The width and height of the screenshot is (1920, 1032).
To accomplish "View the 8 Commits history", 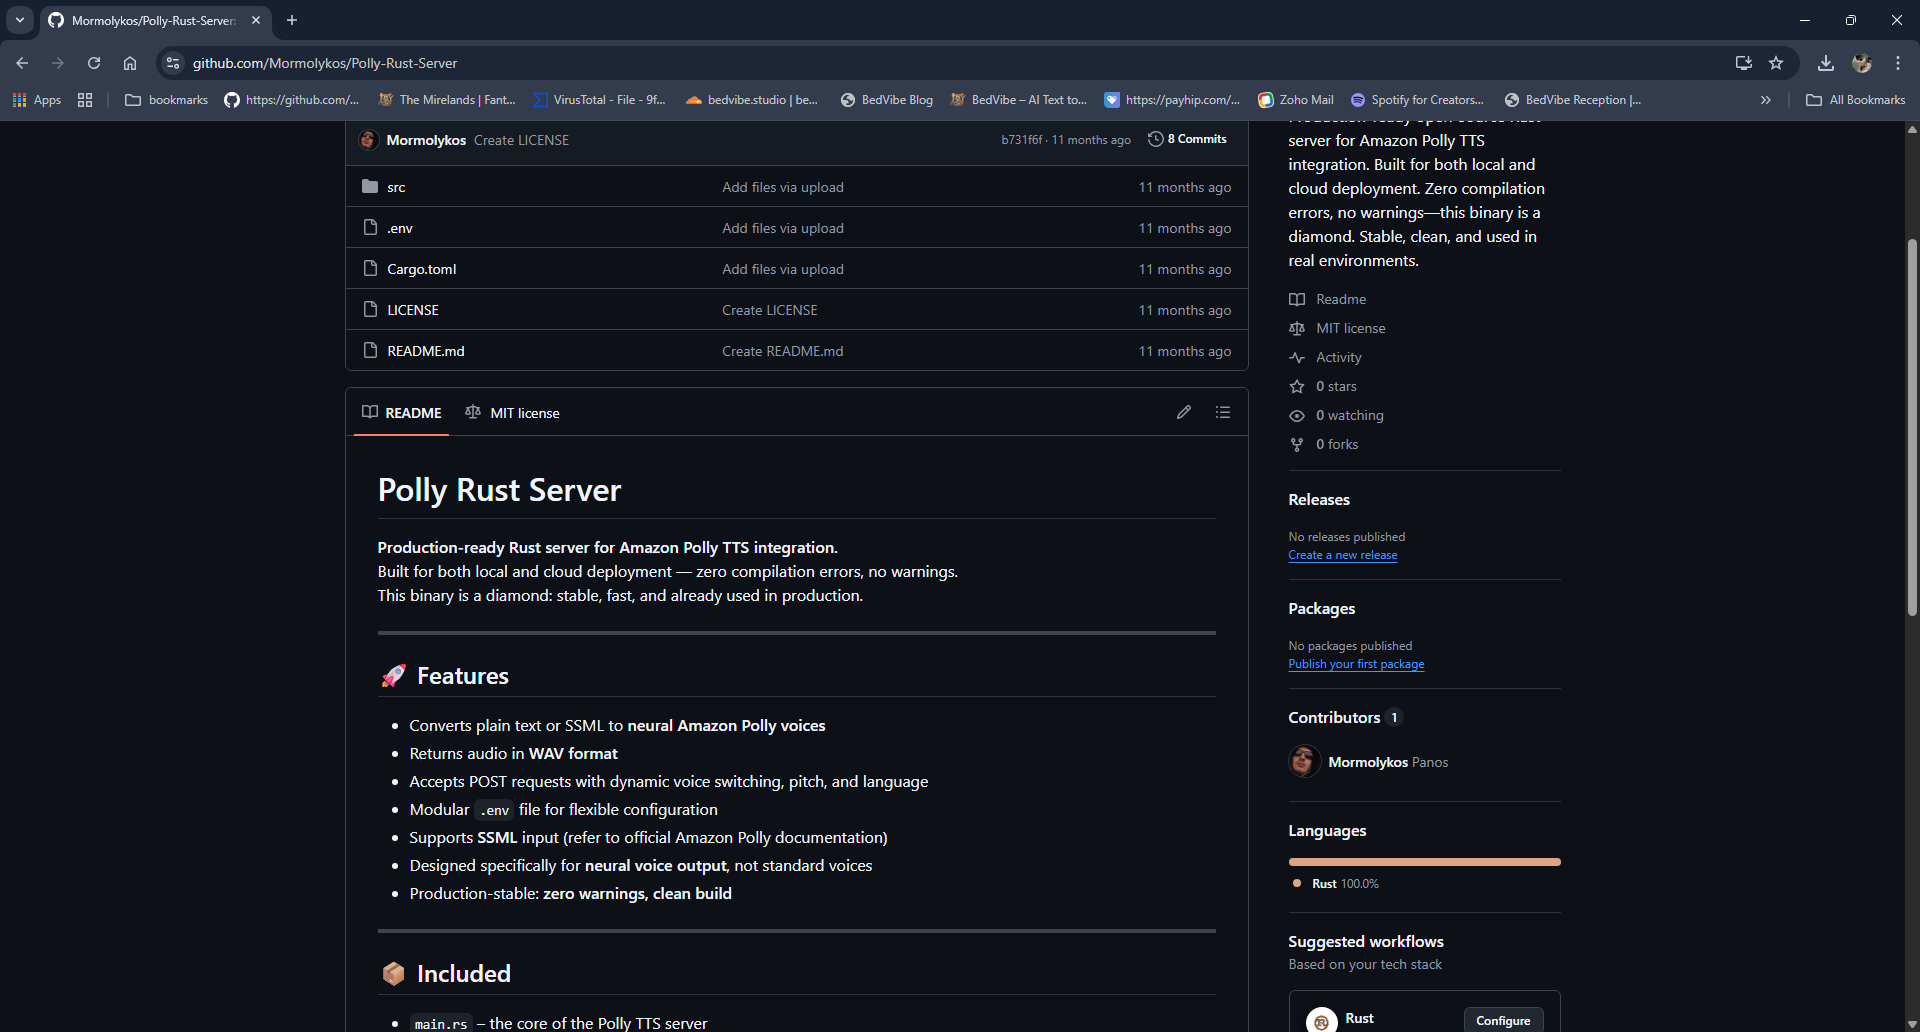I will [x=1187, y=139].
